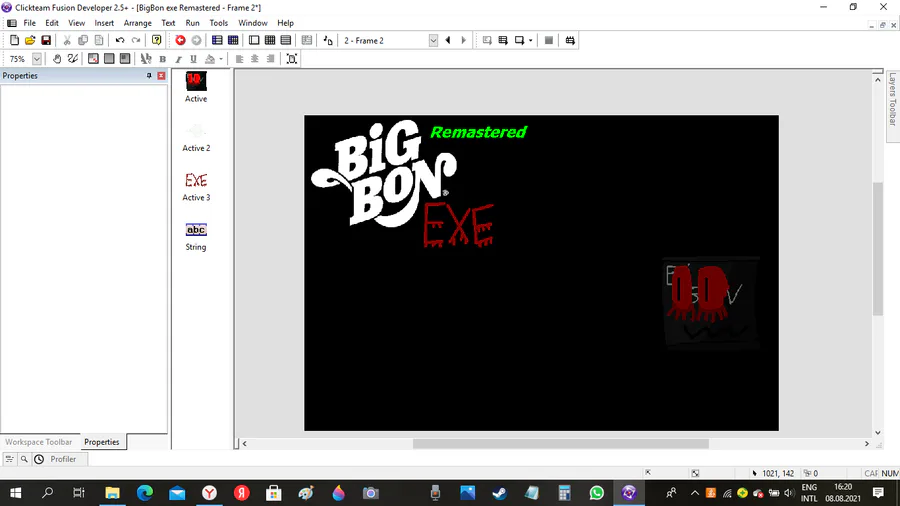The height and width of the screenshot is (506, 900).
Task: Go to next frame arrow
Action: [463, 40]
